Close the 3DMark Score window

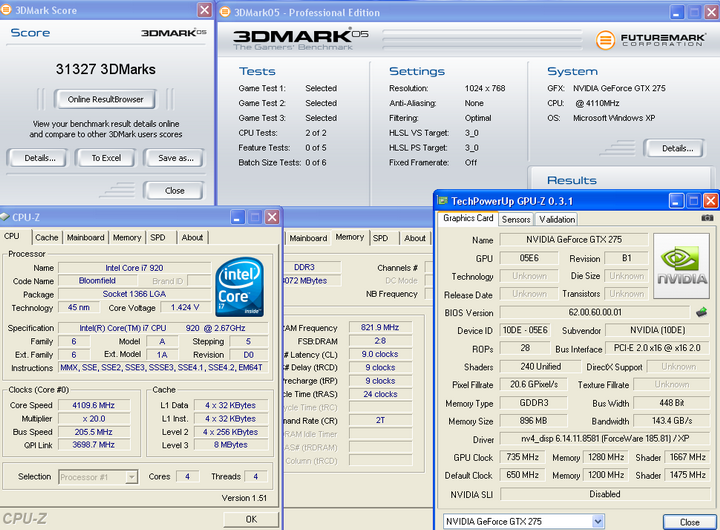(204, 10)
